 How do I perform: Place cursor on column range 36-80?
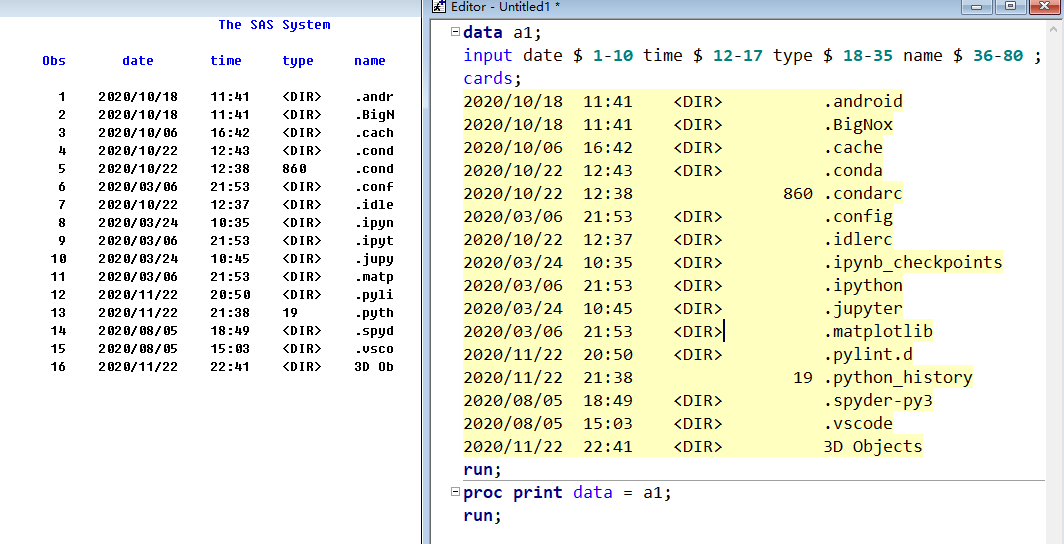998,56
